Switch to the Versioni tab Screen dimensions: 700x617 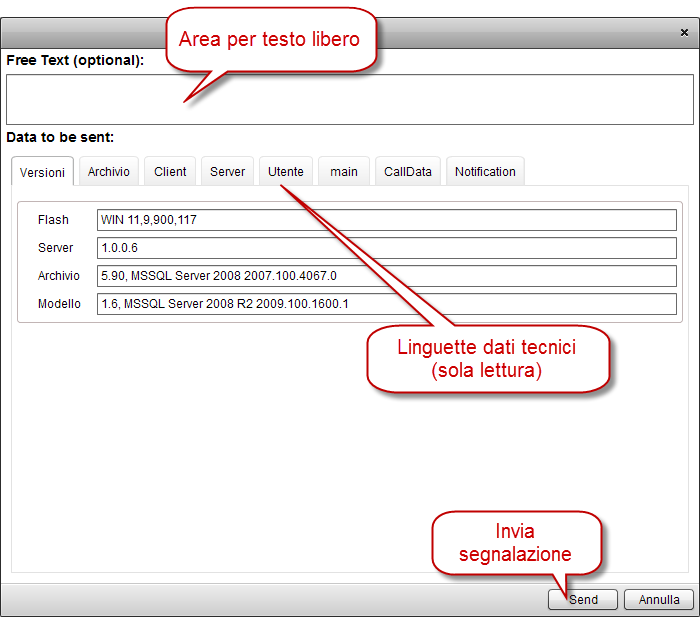point(42,172)
